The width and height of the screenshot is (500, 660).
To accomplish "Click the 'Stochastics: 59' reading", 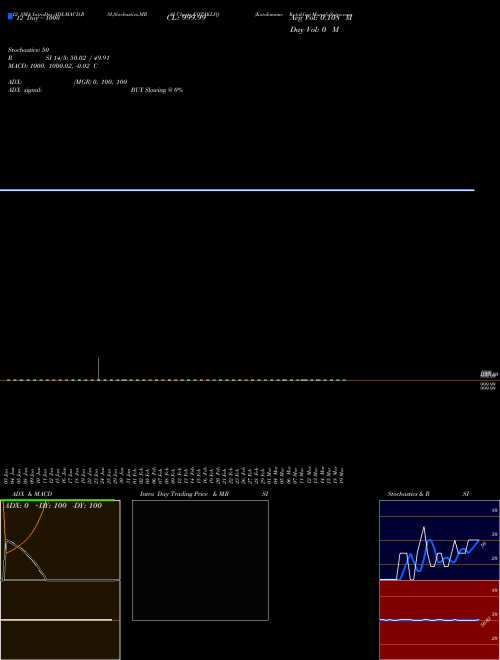I will 29,50.
